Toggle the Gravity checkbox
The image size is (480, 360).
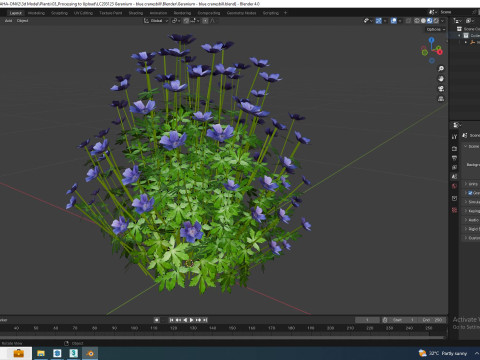pyautogui.click(x=470, y=193)
